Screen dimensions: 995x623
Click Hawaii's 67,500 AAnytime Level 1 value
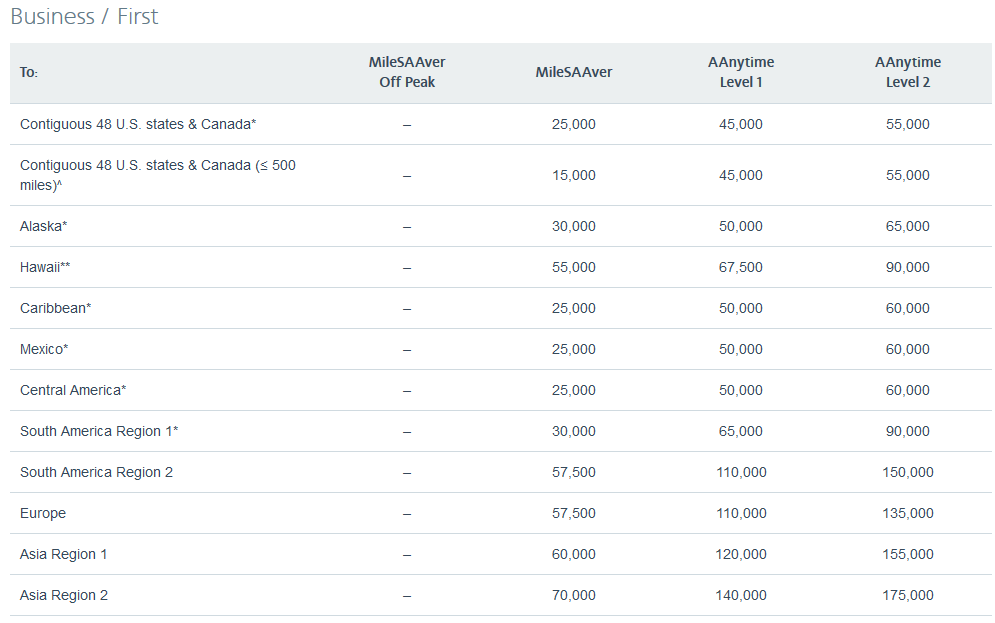[741, 268]
